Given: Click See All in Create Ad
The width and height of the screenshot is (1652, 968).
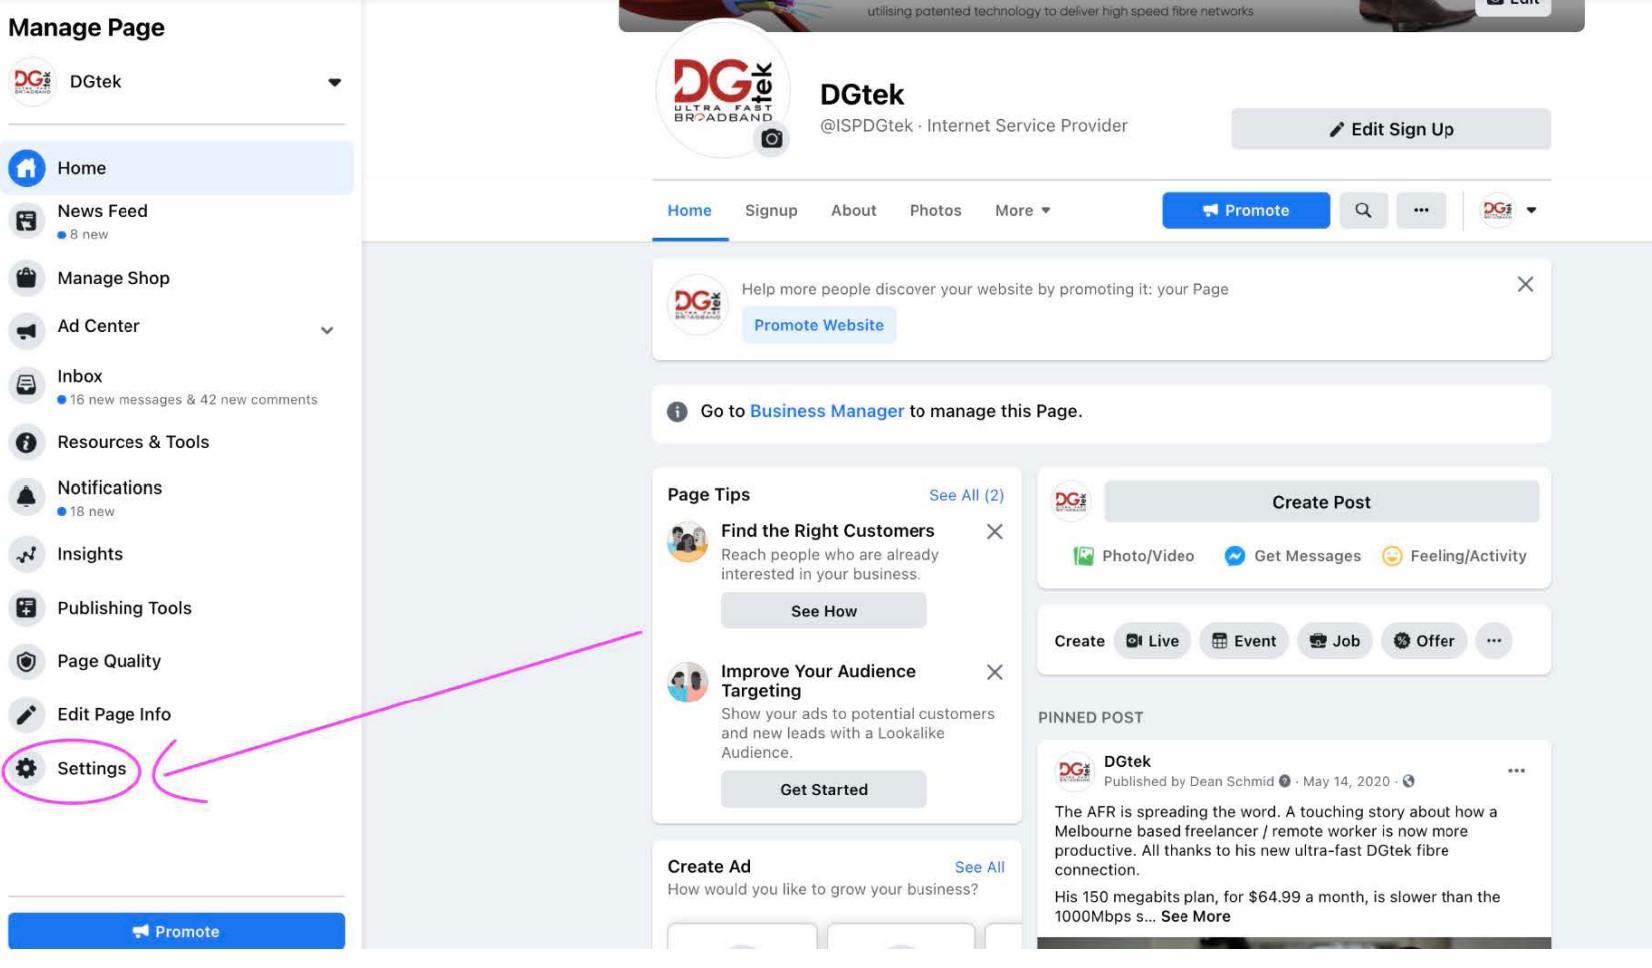Looking at the screenshot, I should tap(979, 867).
